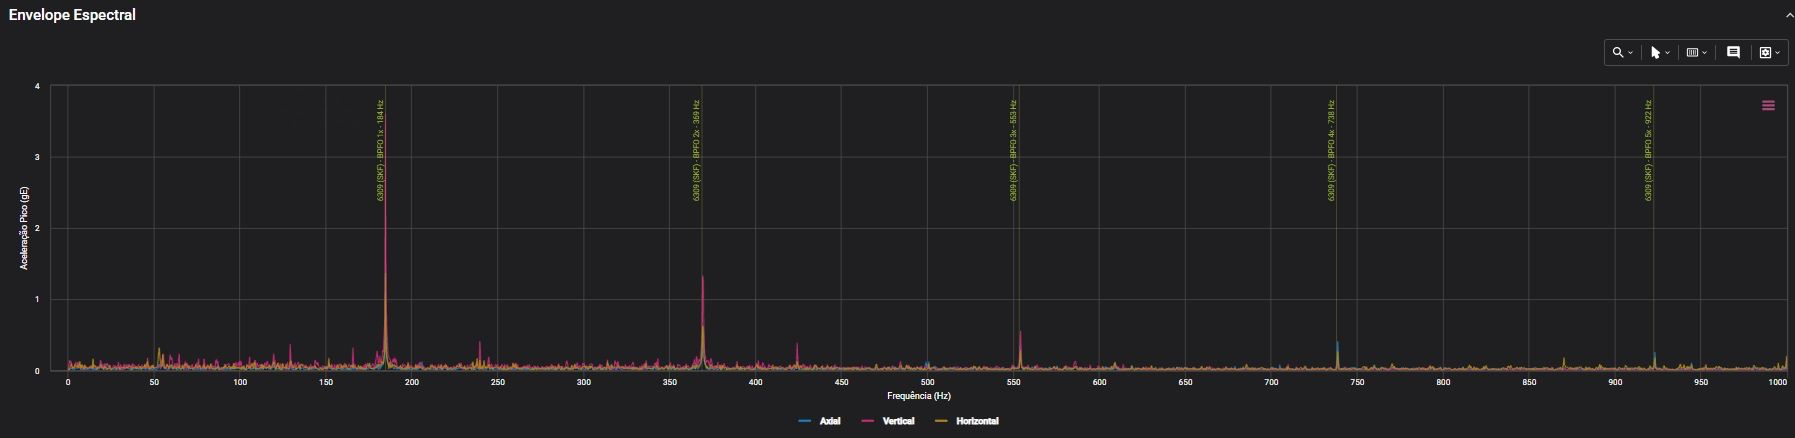Click the BPFO 5x 922 Hz marker
The image size is (1795, 438).
[x=1648, y=150]
